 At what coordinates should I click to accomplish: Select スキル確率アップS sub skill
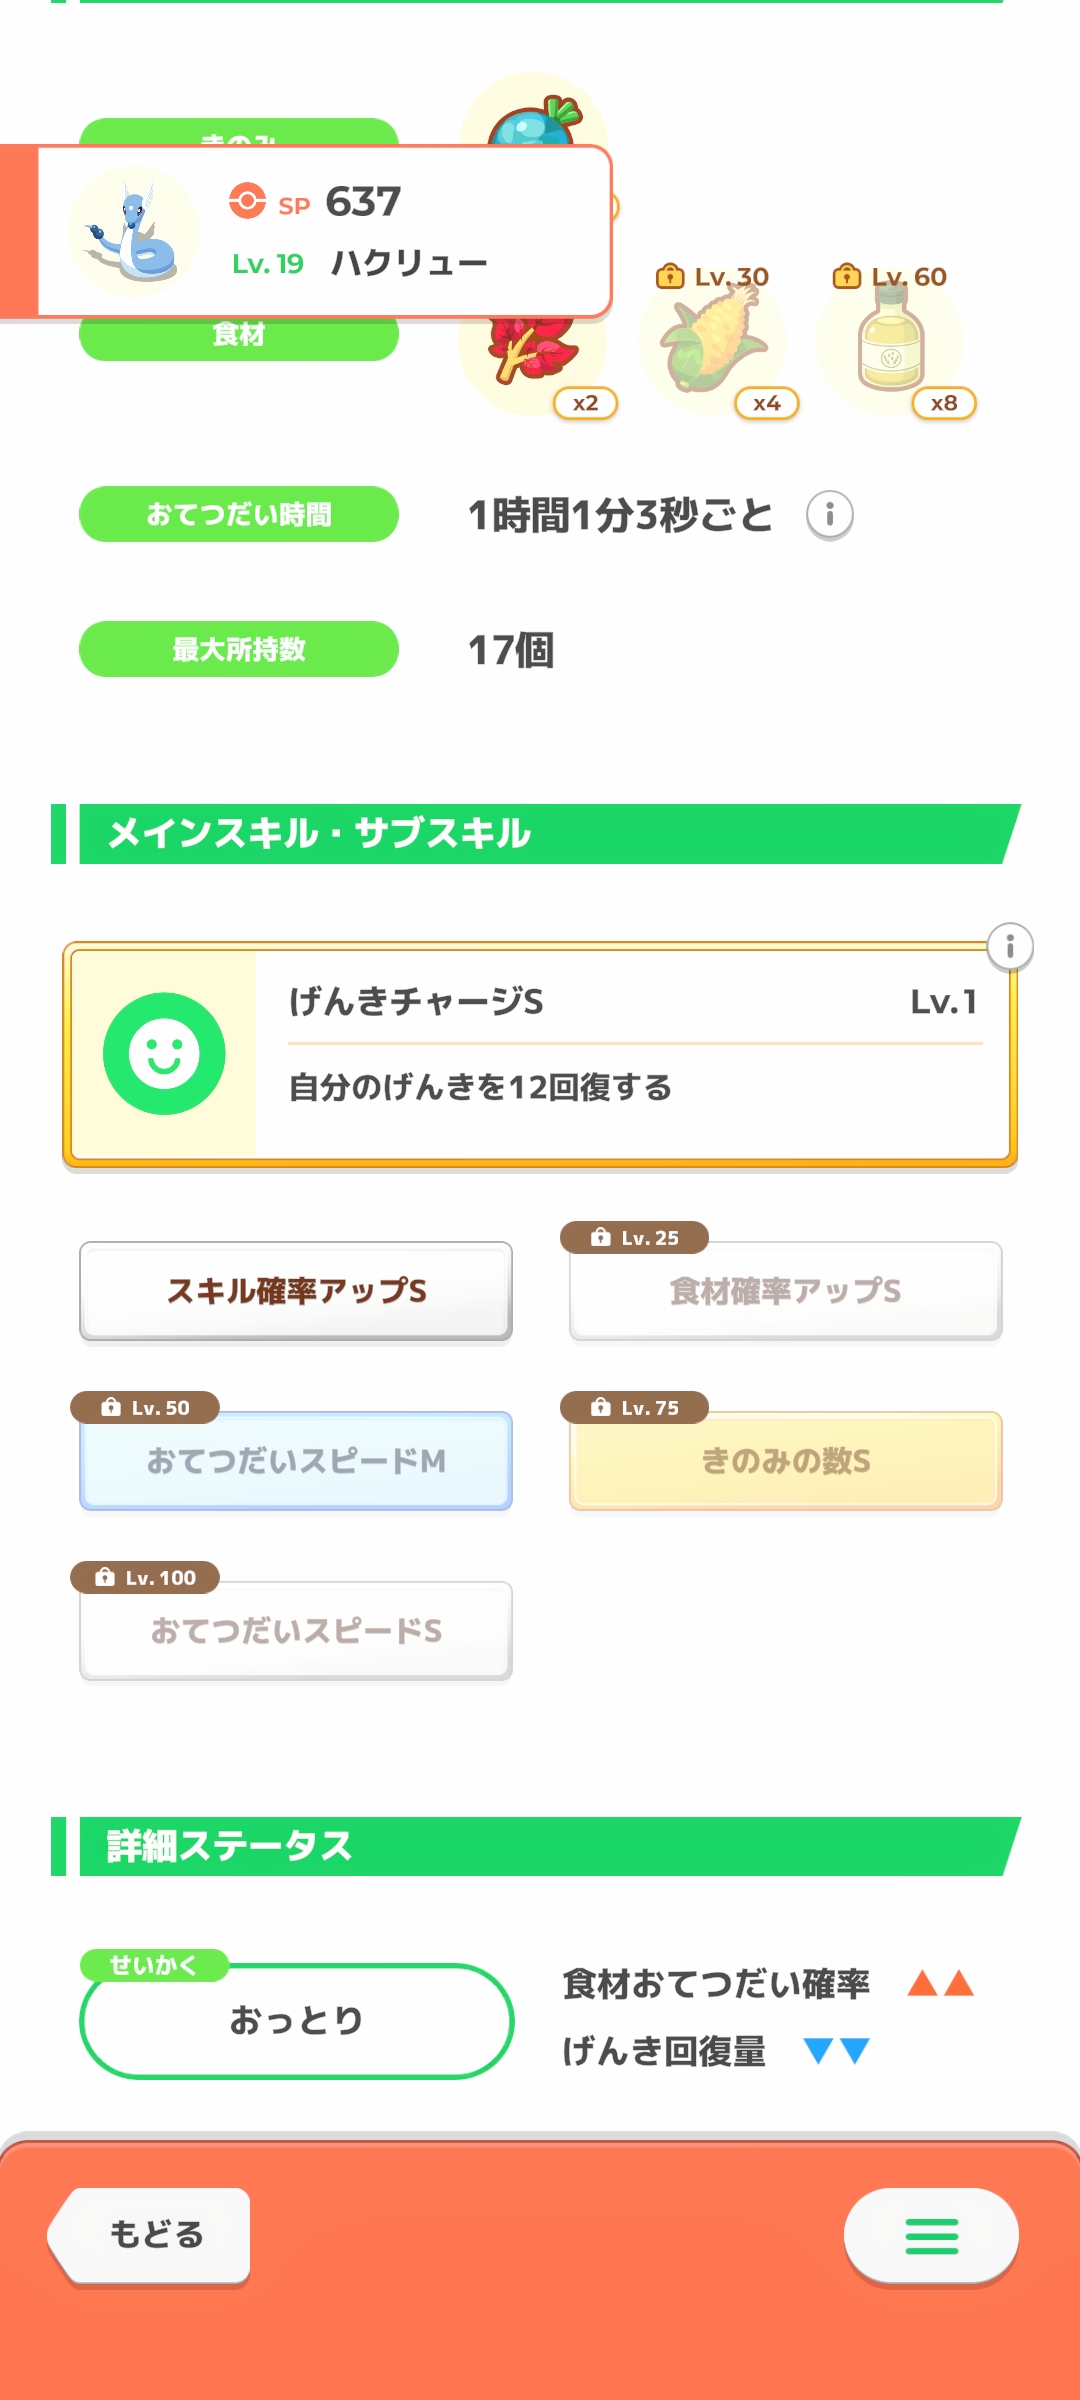[296, 1291]
